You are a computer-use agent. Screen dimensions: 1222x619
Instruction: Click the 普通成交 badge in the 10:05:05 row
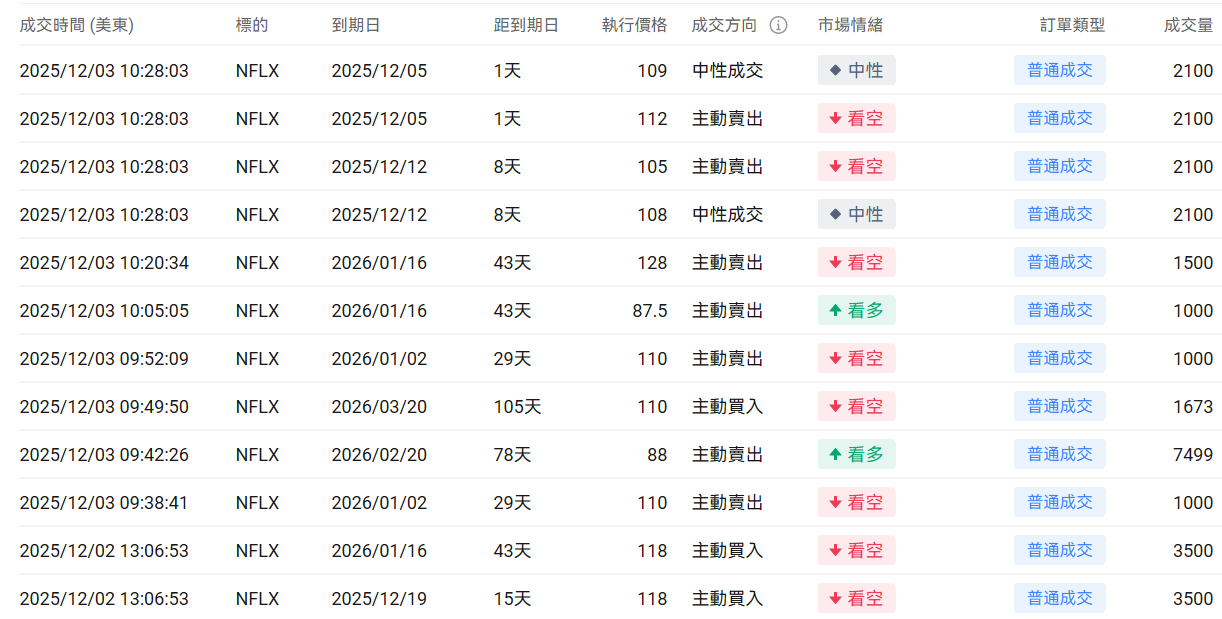pyautogui.click(x=1059, y=310)
